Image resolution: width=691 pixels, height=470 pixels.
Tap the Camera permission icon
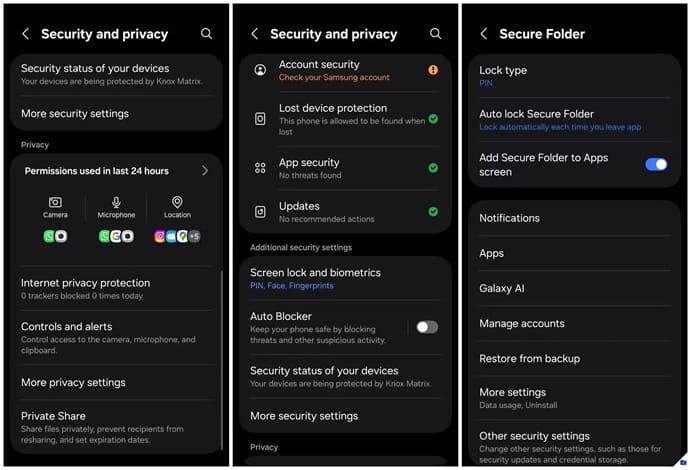(55, 202)
